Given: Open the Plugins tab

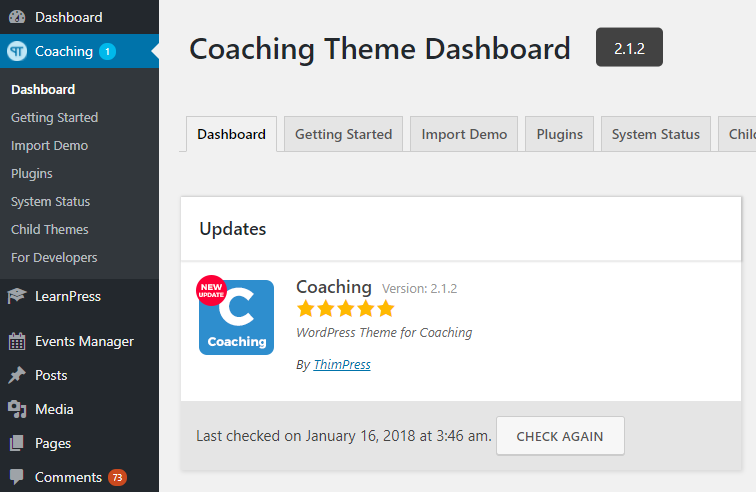Looking at the screenshot, I should click(x=559, y=134).
